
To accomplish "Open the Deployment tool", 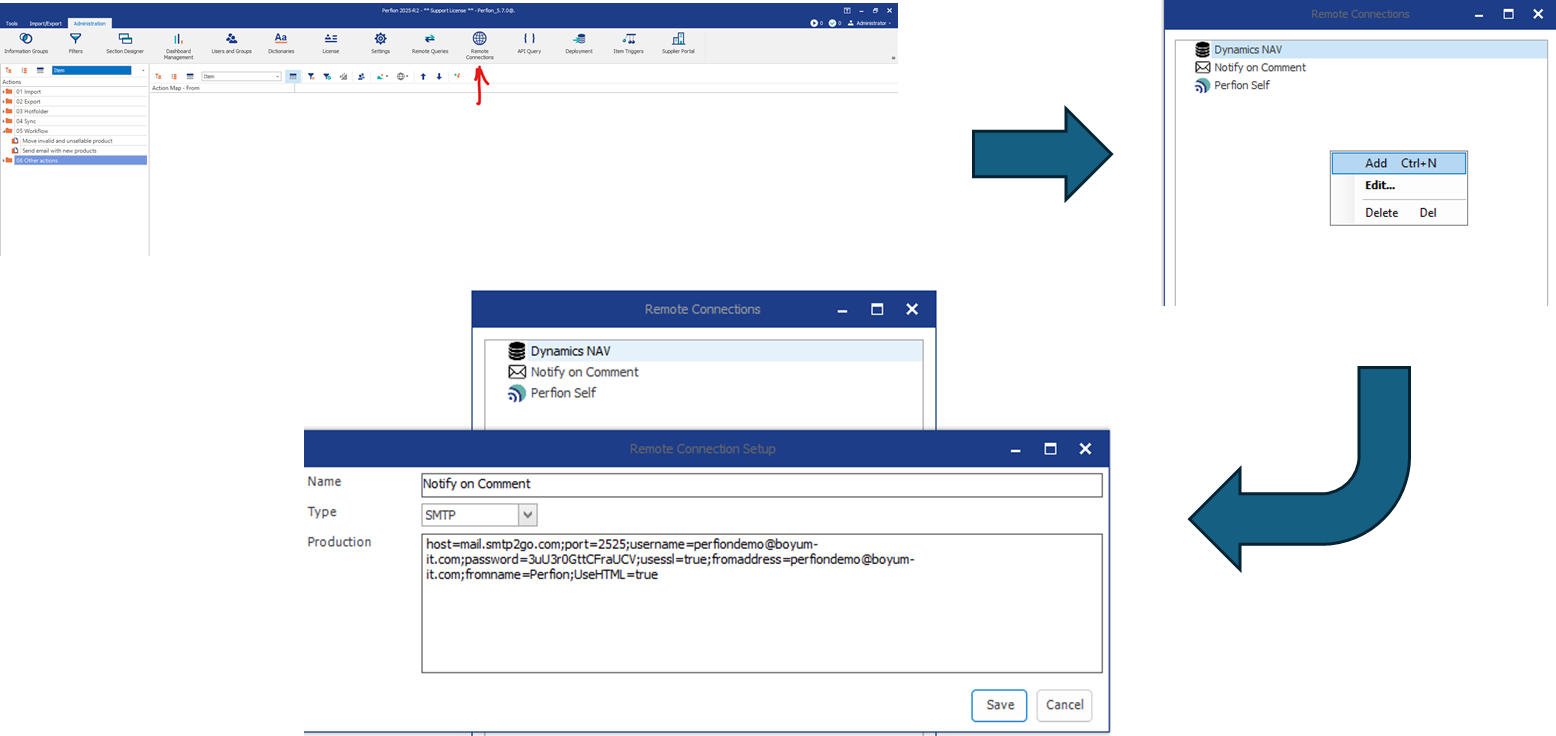I will tap(579, 42).
